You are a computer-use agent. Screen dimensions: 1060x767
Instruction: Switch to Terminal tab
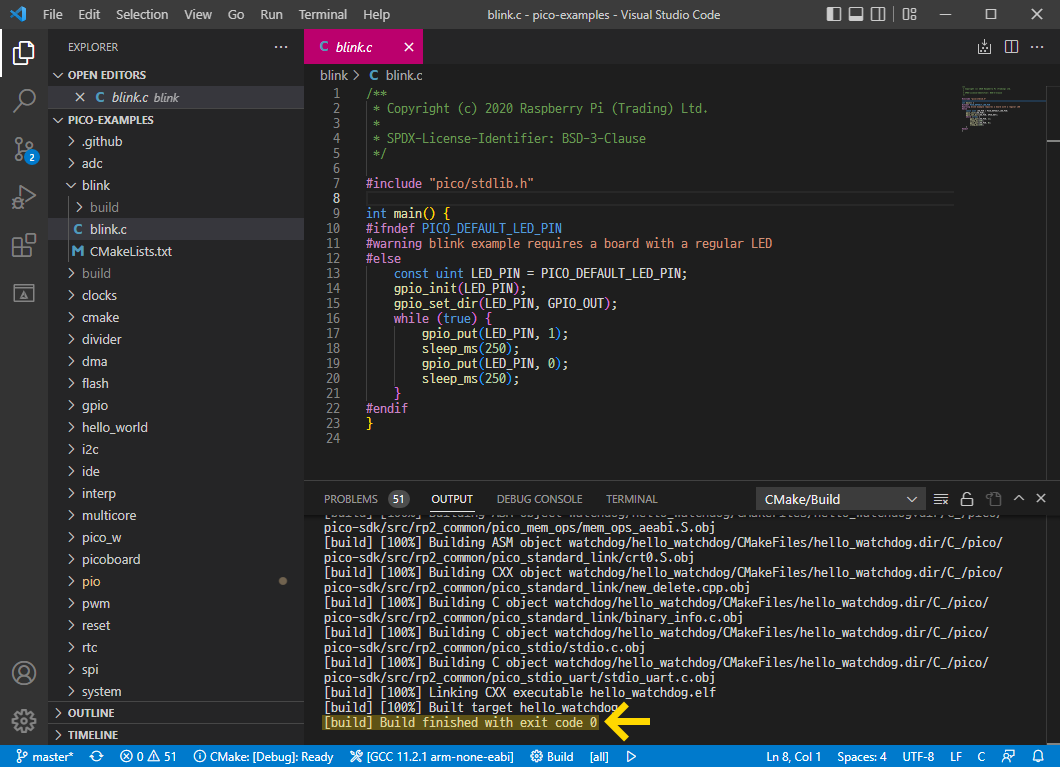631,499
